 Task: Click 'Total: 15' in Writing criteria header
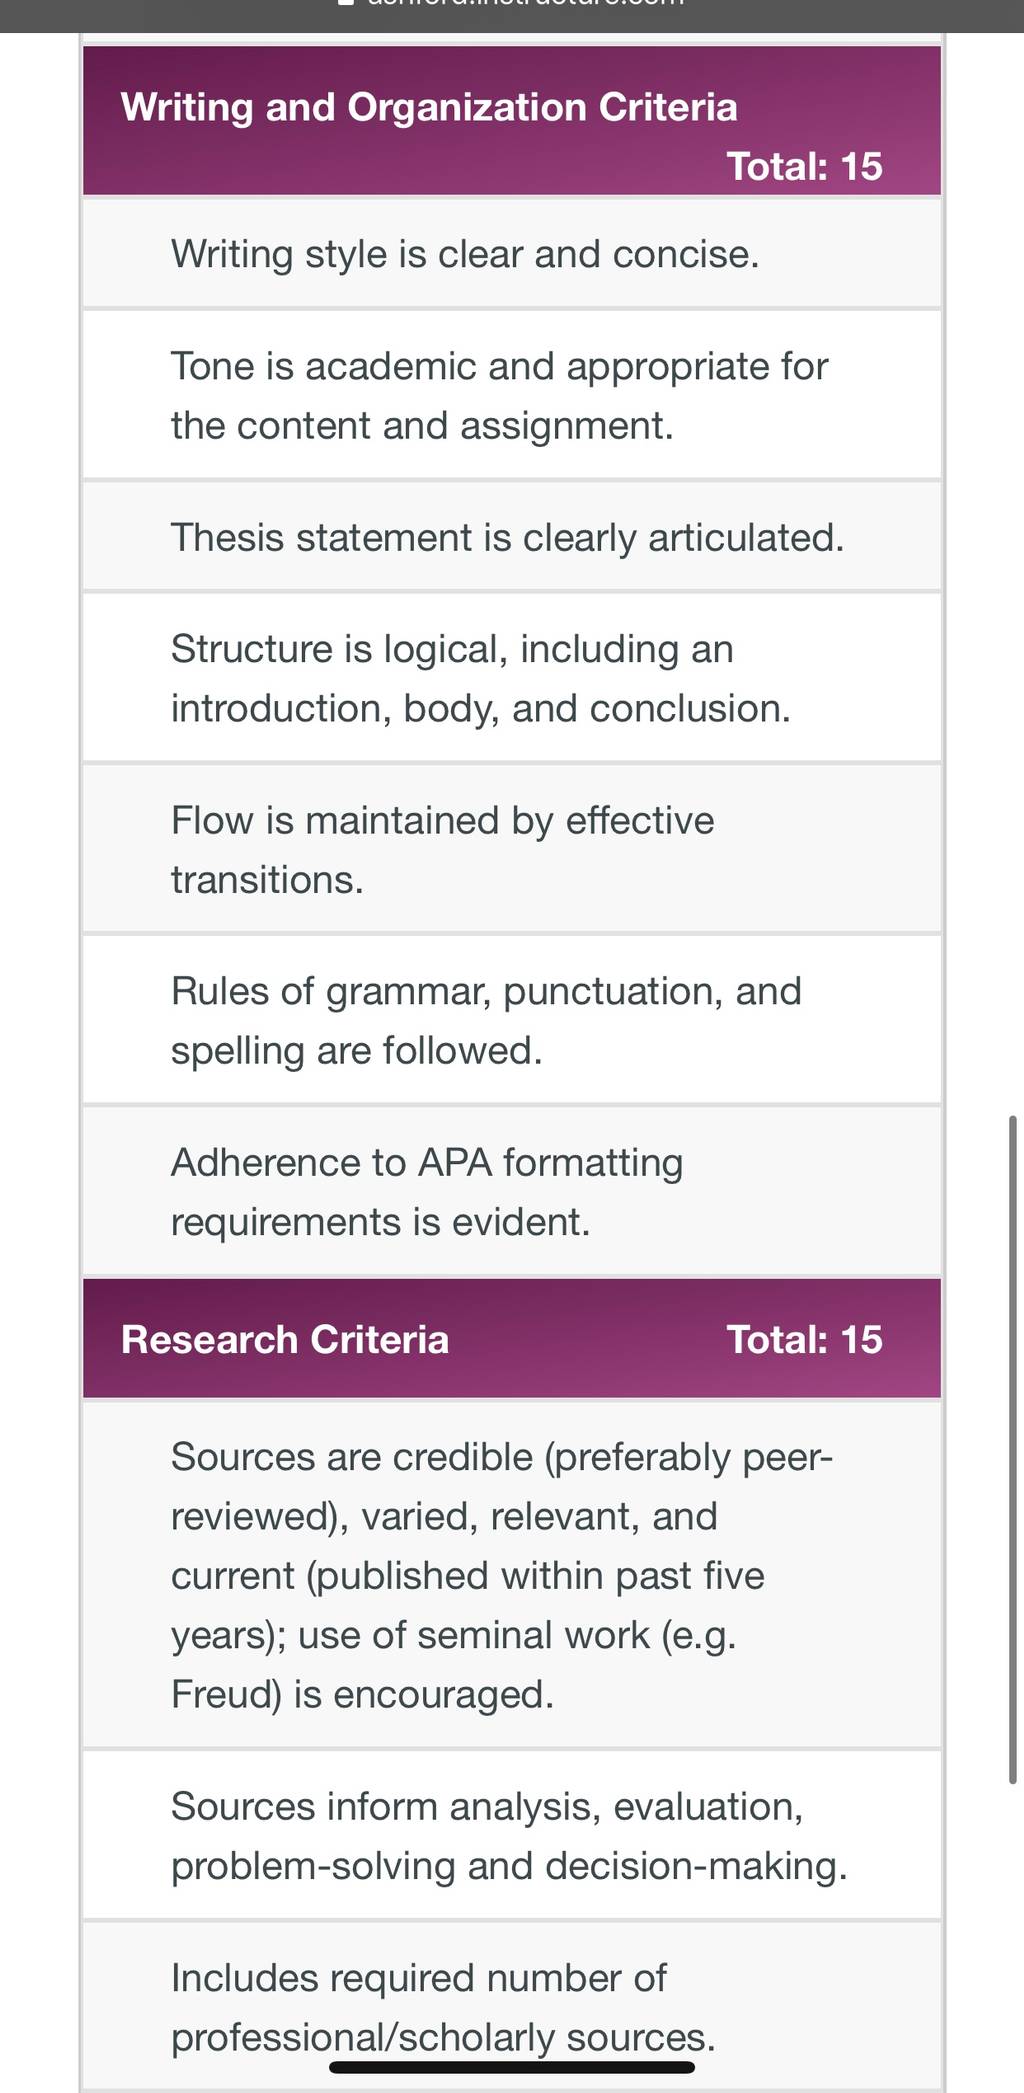804,166
